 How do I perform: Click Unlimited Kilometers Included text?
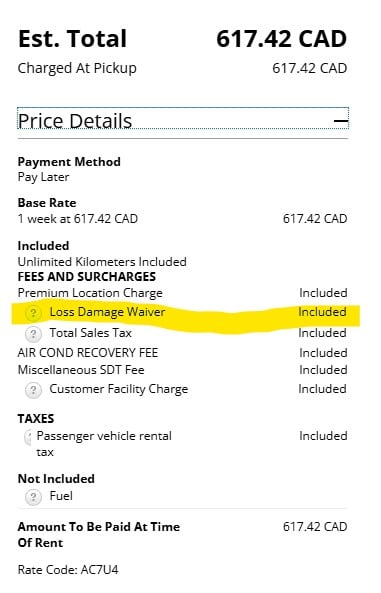pyautogui.click(x=102, y=262)
